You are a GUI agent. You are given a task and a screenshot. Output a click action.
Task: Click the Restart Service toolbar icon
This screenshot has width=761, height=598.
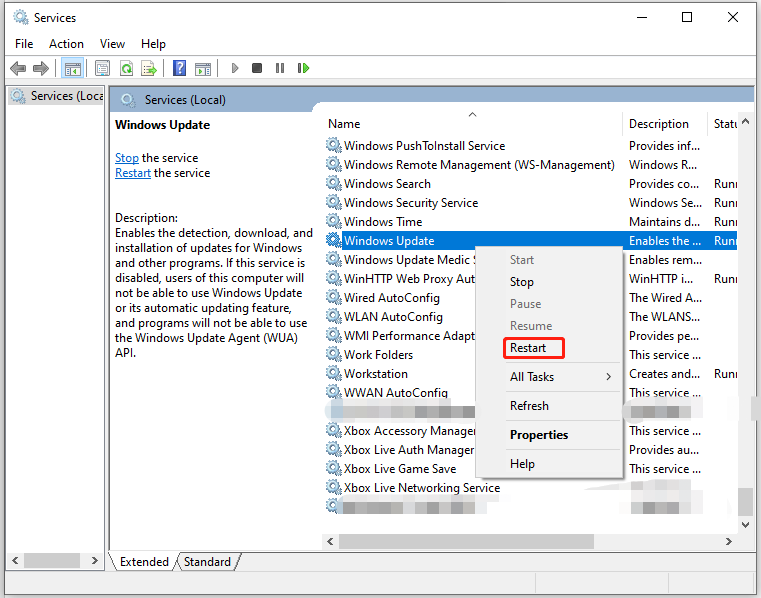pos(303,68)
